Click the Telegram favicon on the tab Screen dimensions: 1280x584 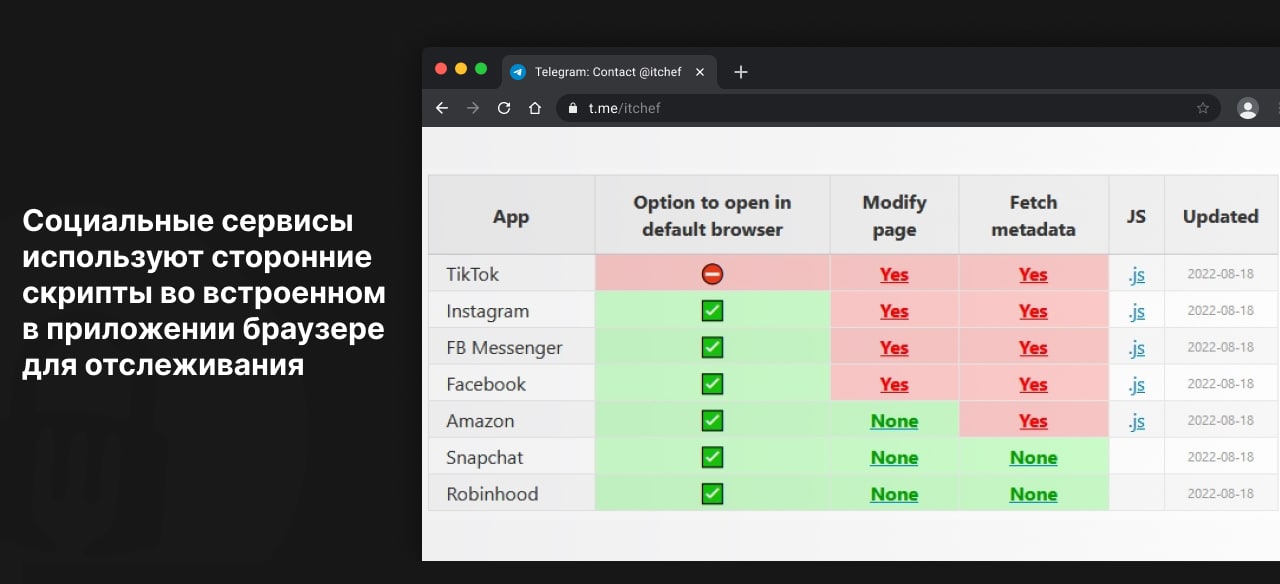coord(518,72)
